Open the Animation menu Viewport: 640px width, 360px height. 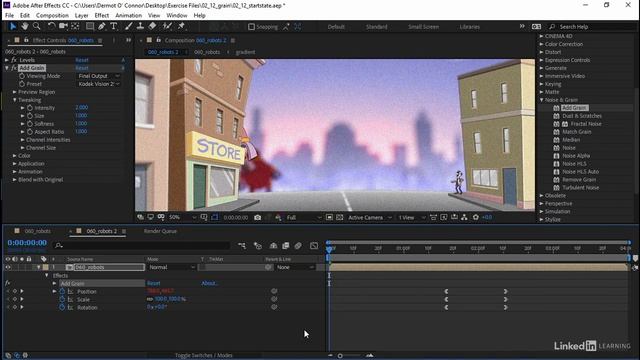point(128,16)
